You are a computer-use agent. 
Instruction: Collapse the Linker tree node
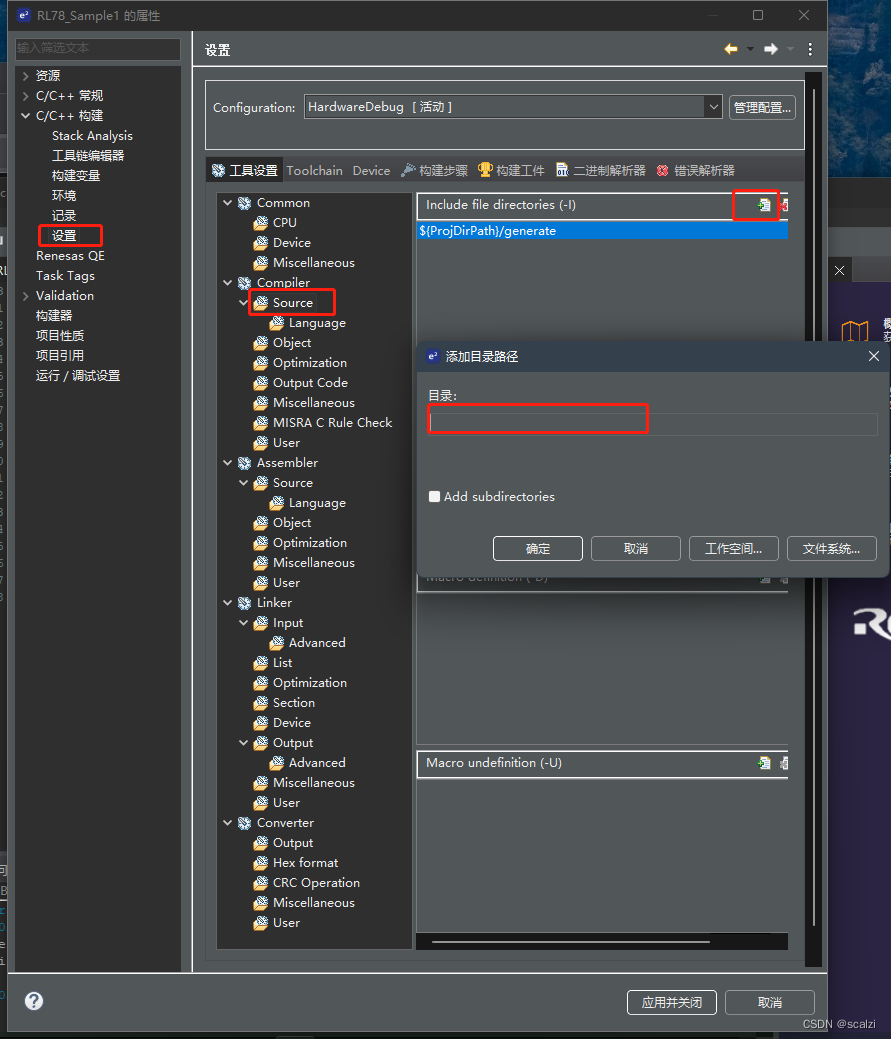[227, 602]
